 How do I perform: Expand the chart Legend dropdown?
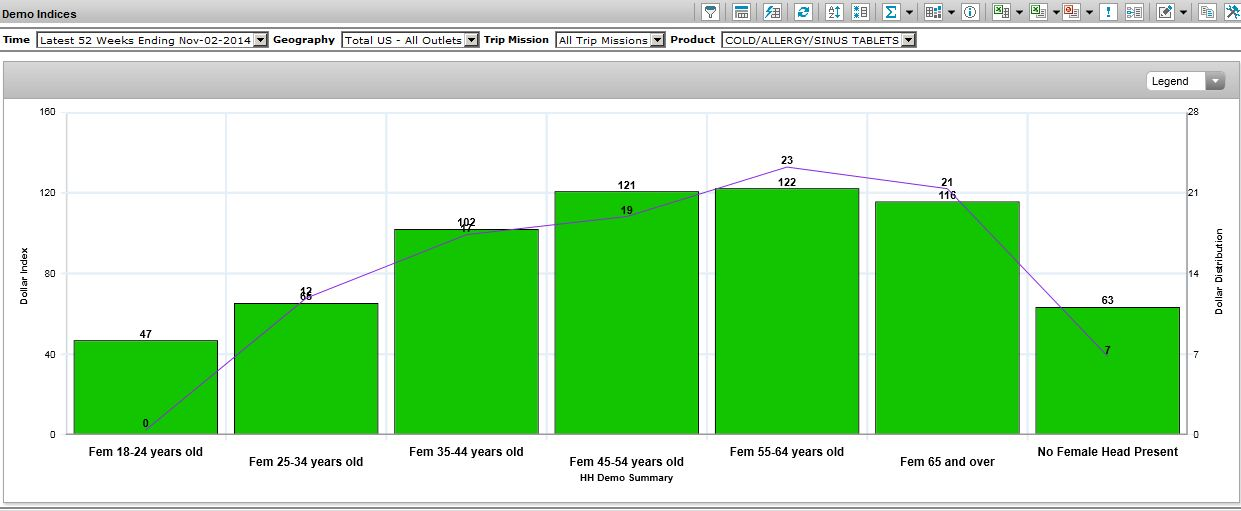pos(1214,81)
